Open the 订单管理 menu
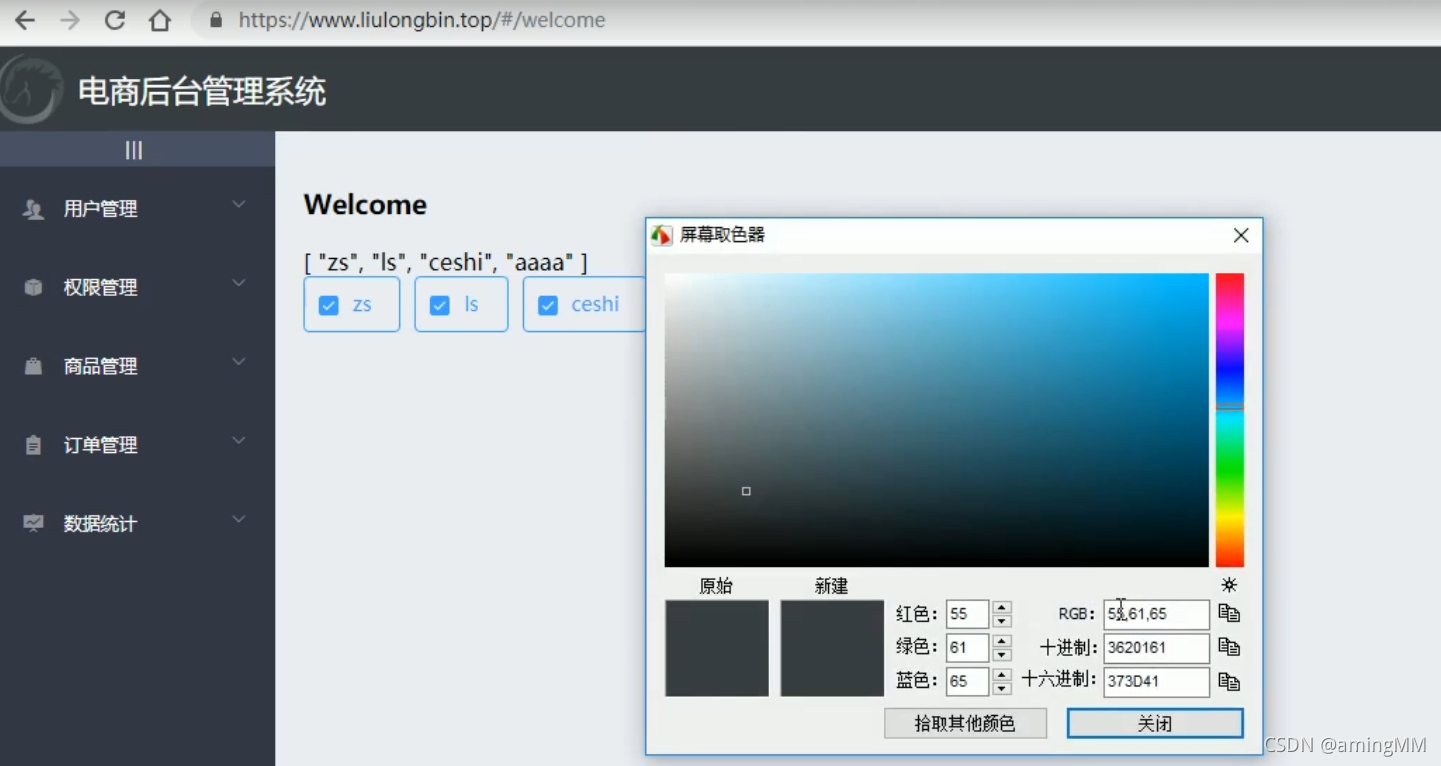This screenshot has width=1441, height=766. [137, 446]
